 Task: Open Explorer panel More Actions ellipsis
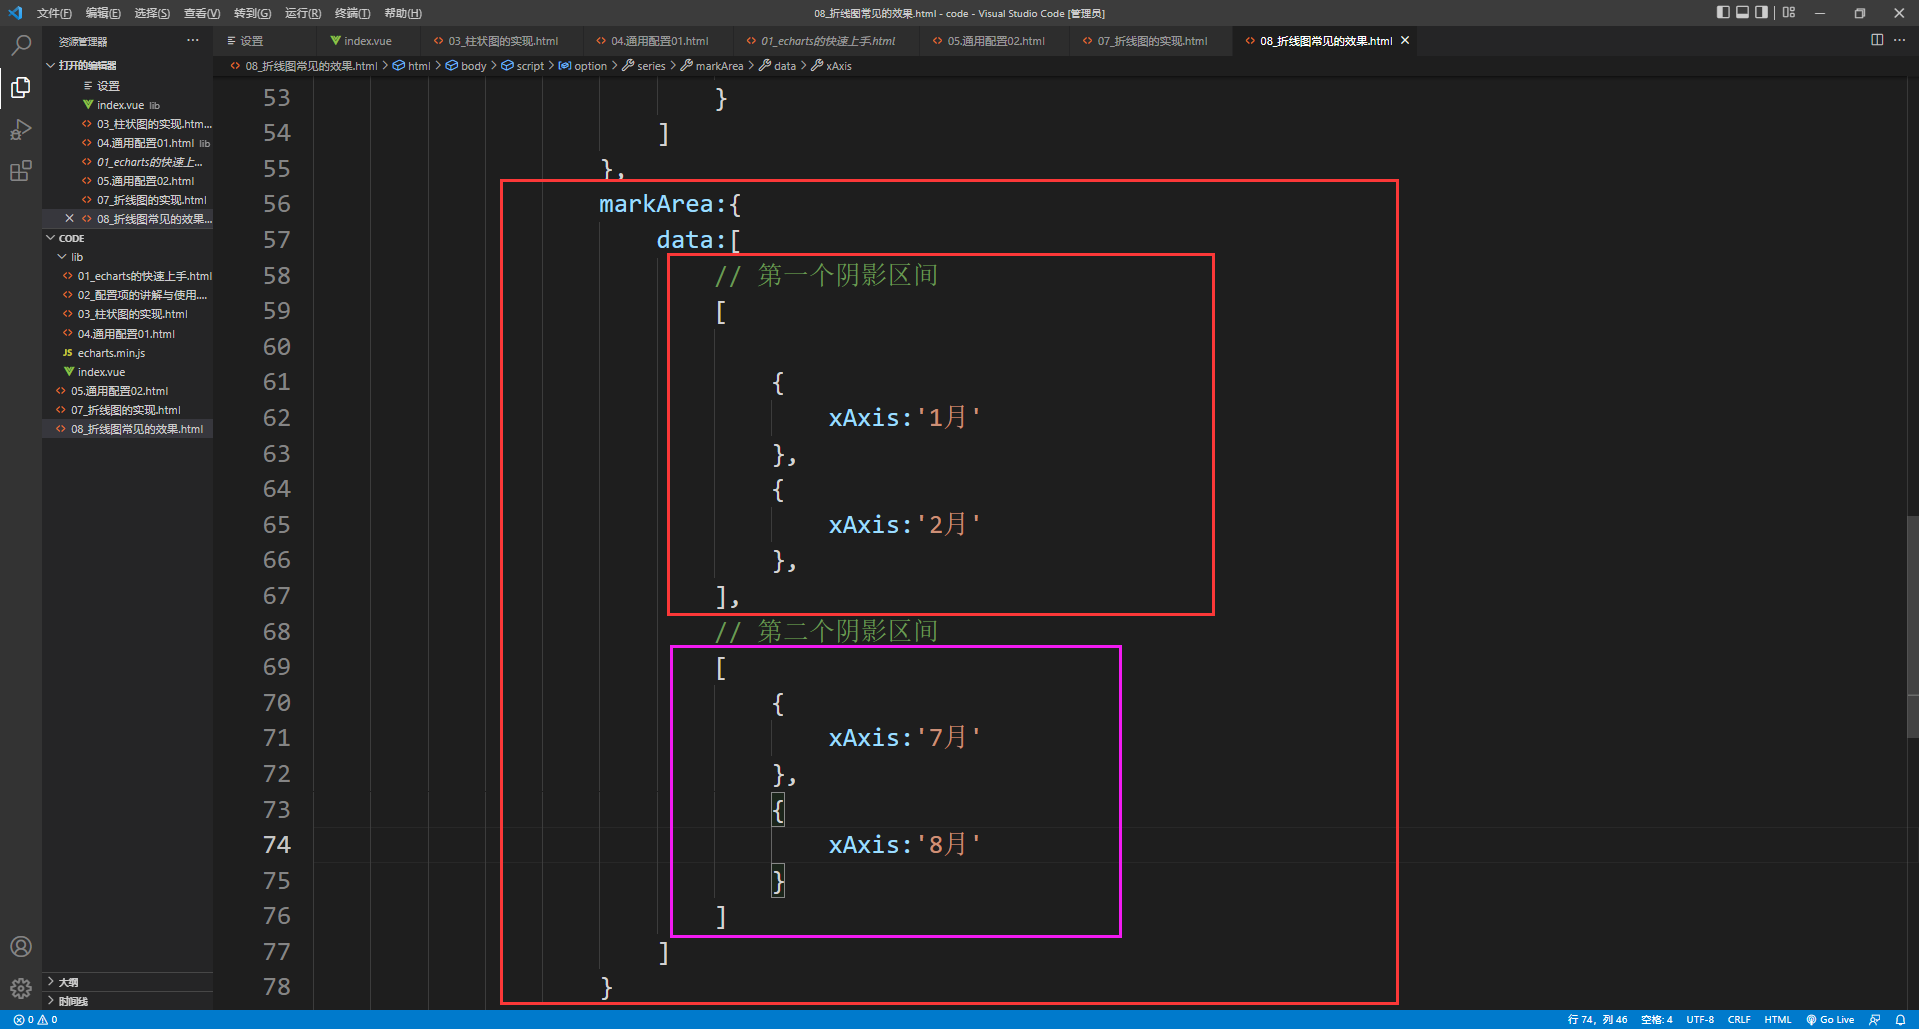[192, 40]
